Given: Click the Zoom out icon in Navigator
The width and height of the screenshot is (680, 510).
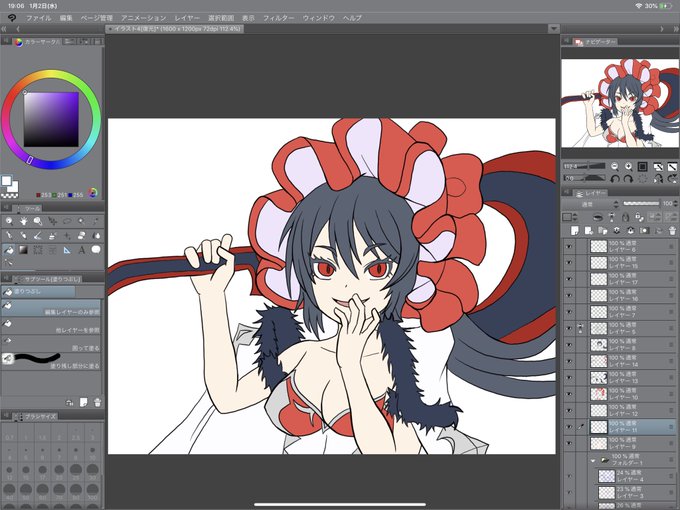Looking at the screenshot, I should coord(615,167).
